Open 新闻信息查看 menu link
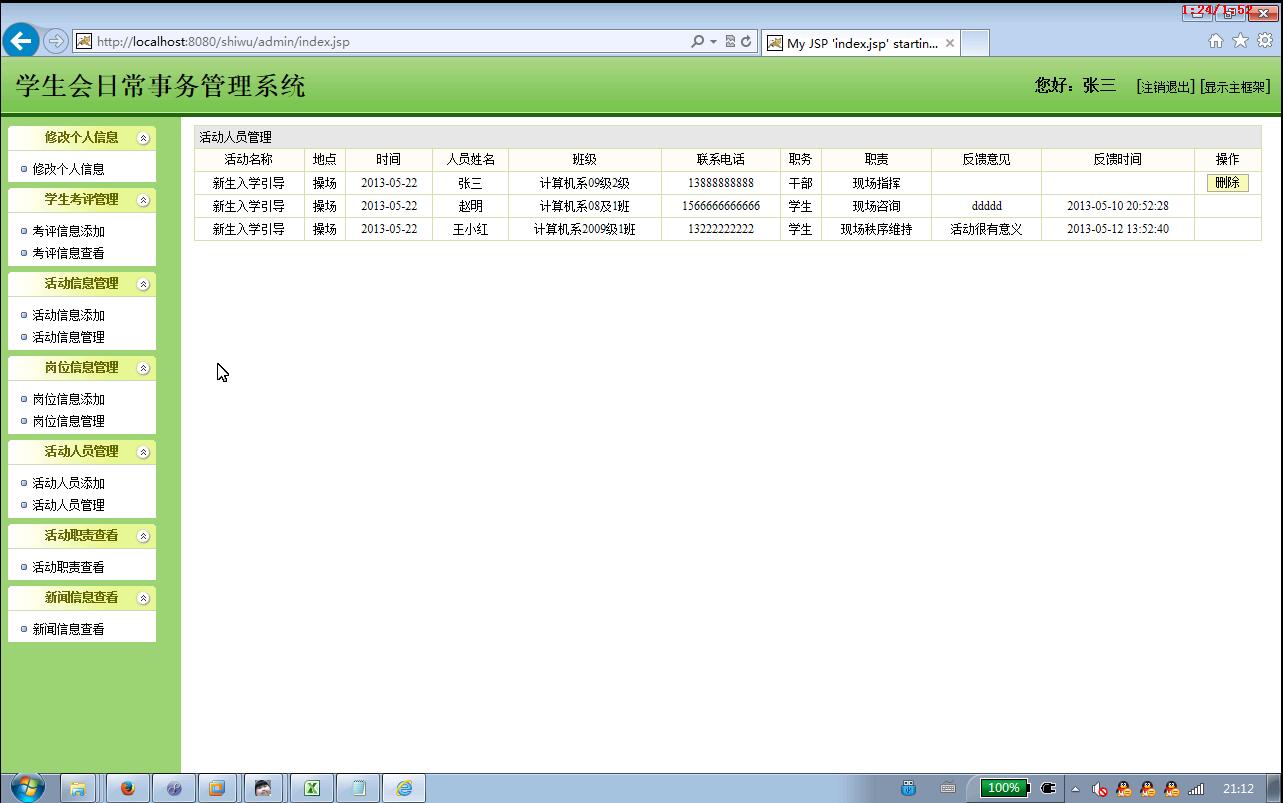 68,629
